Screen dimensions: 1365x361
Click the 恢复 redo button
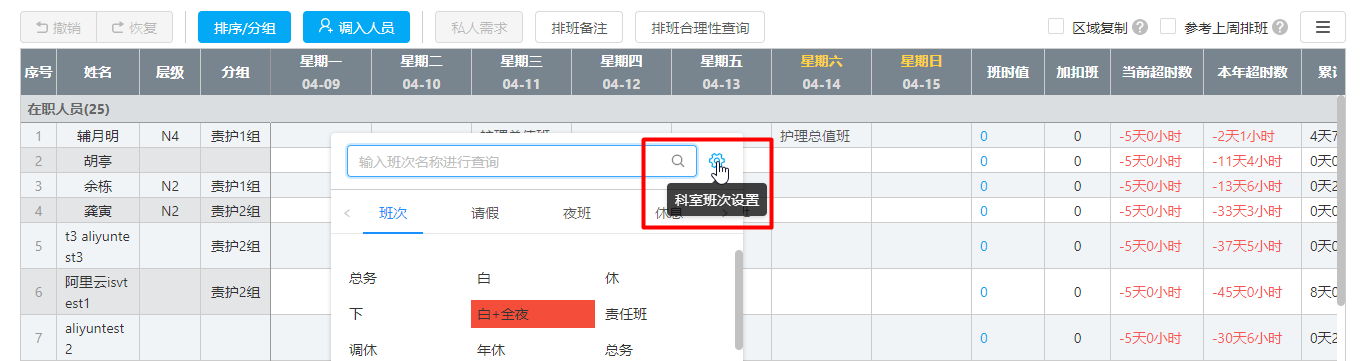135,27
